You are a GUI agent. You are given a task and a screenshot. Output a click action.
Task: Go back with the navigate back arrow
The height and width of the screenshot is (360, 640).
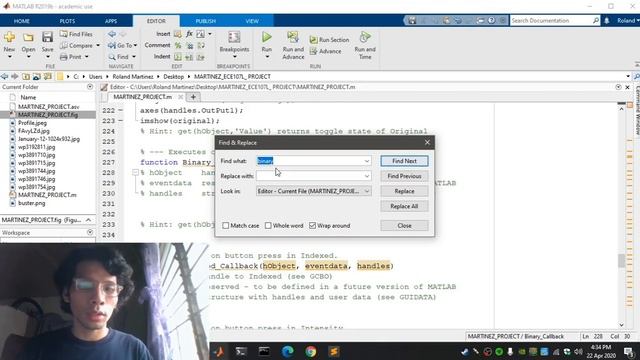pos(4,76)
